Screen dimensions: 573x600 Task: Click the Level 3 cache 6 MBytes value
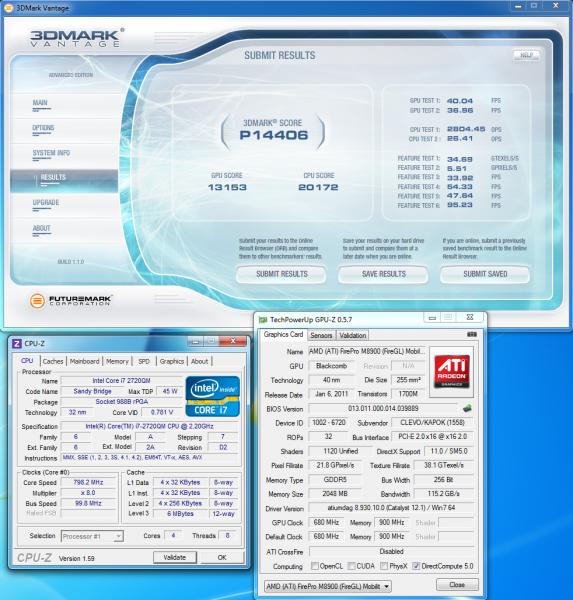[180, 514]
